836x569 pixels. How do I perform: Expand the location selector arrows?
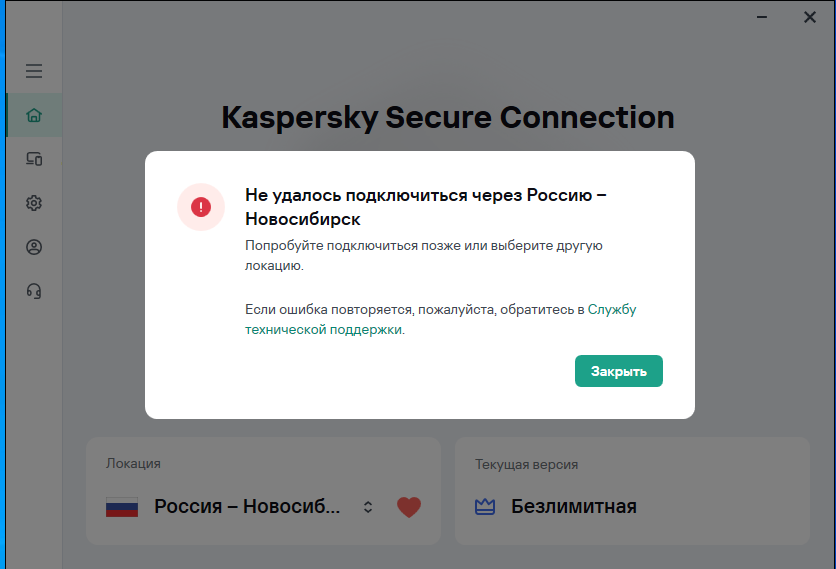(368, 507)
